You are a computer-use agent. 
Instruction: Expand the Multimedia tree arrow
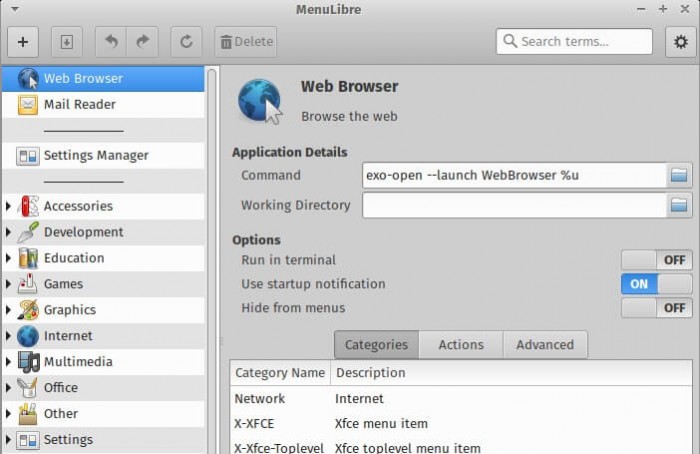coord(8,361)
